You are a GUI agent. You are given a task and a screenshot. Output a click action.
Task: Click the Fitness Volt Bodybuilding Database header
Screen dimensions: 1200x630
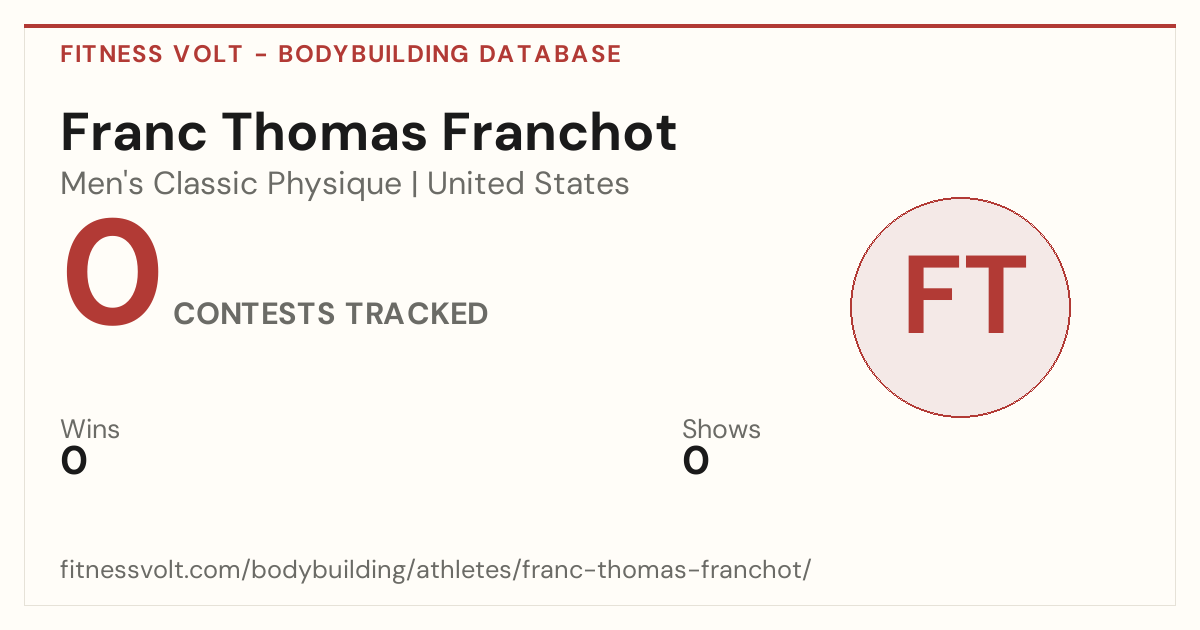click(341, 54)
